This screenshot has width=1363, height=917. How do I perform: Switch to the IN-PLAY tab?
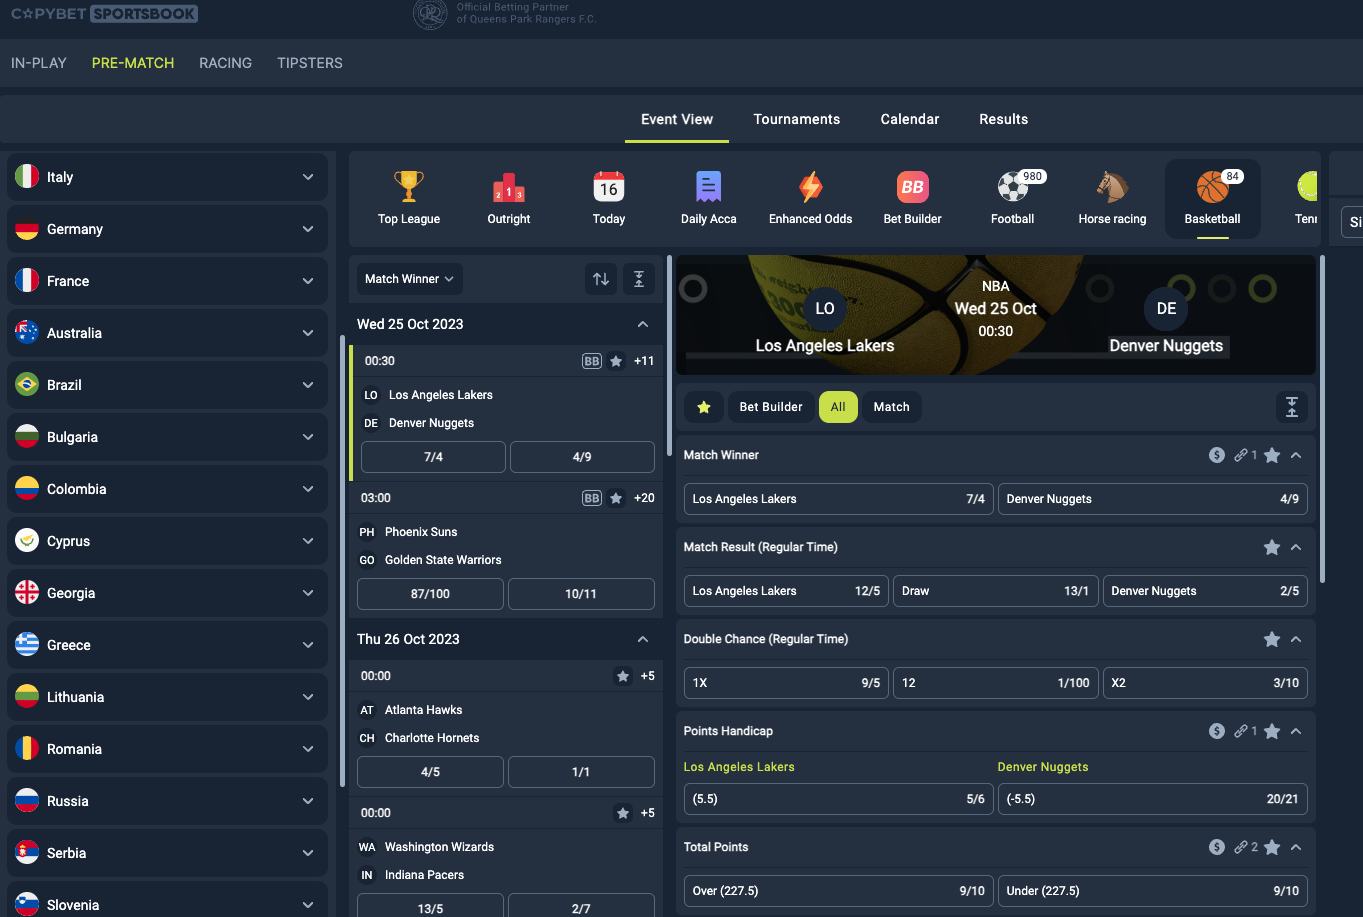point(39,63)
